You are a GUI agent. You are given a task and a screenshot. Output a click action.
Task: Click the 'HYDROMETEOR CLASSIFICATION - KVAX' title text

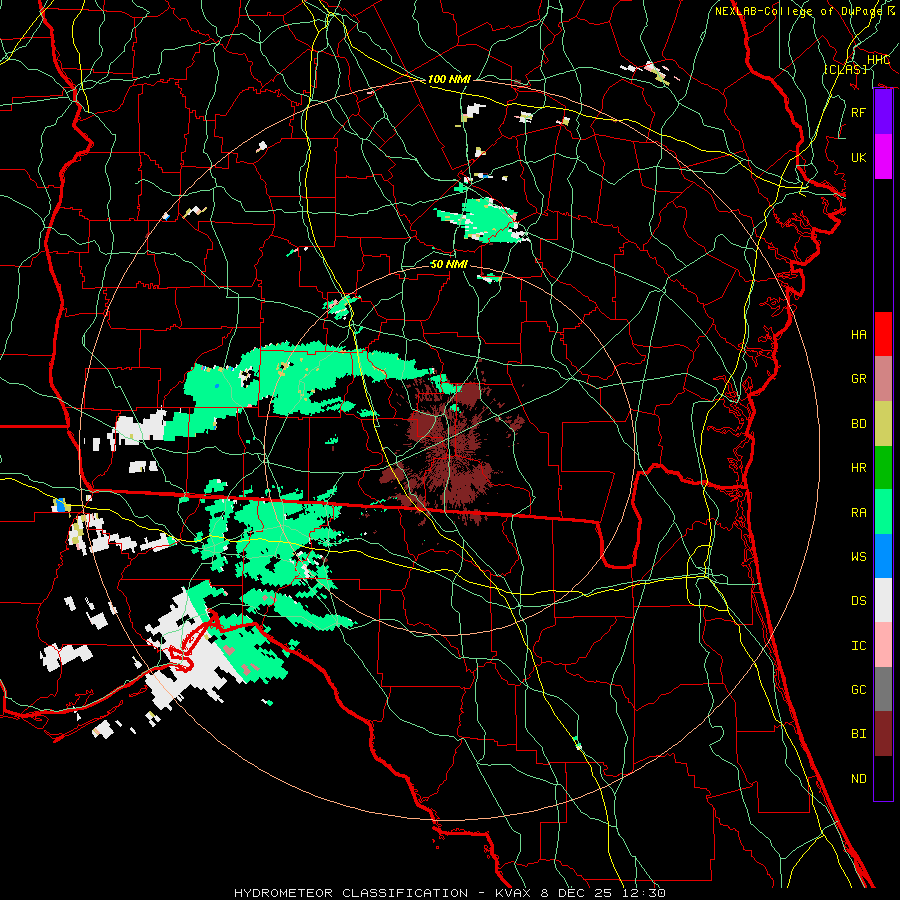(382, 893)
